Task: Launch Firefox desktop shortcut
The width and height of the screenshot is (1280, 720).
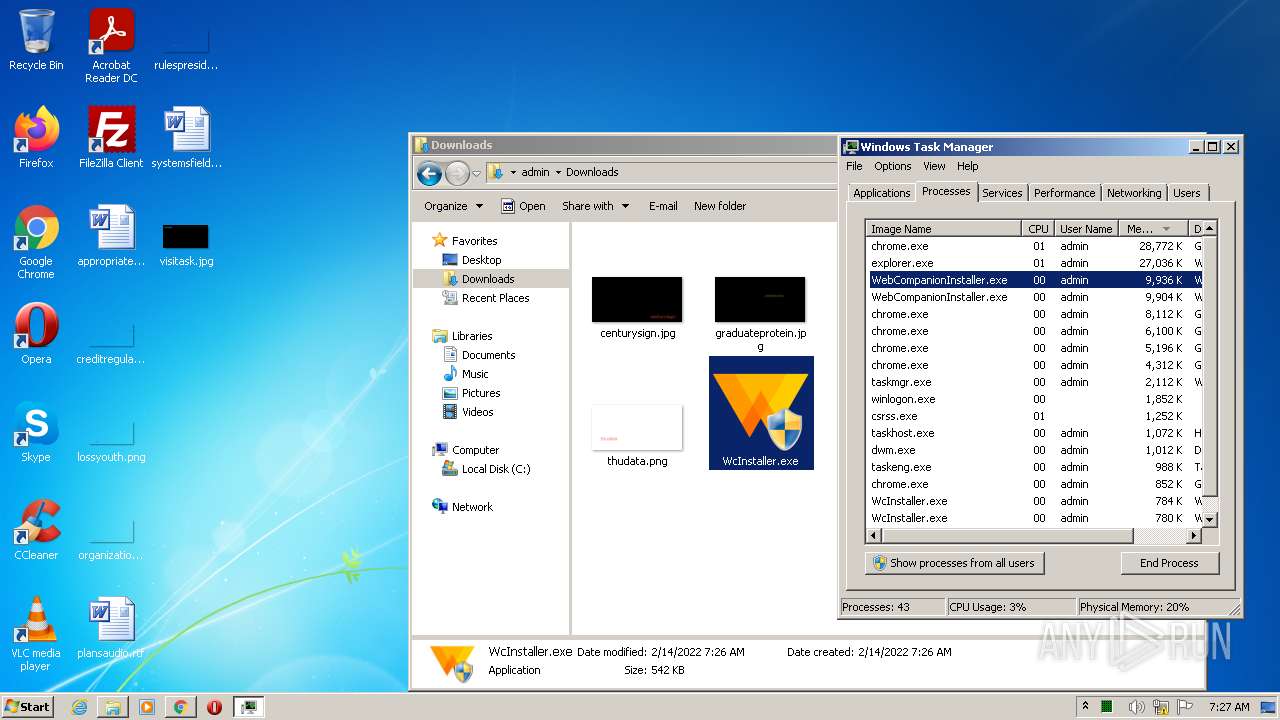Action: pos(36,138)
